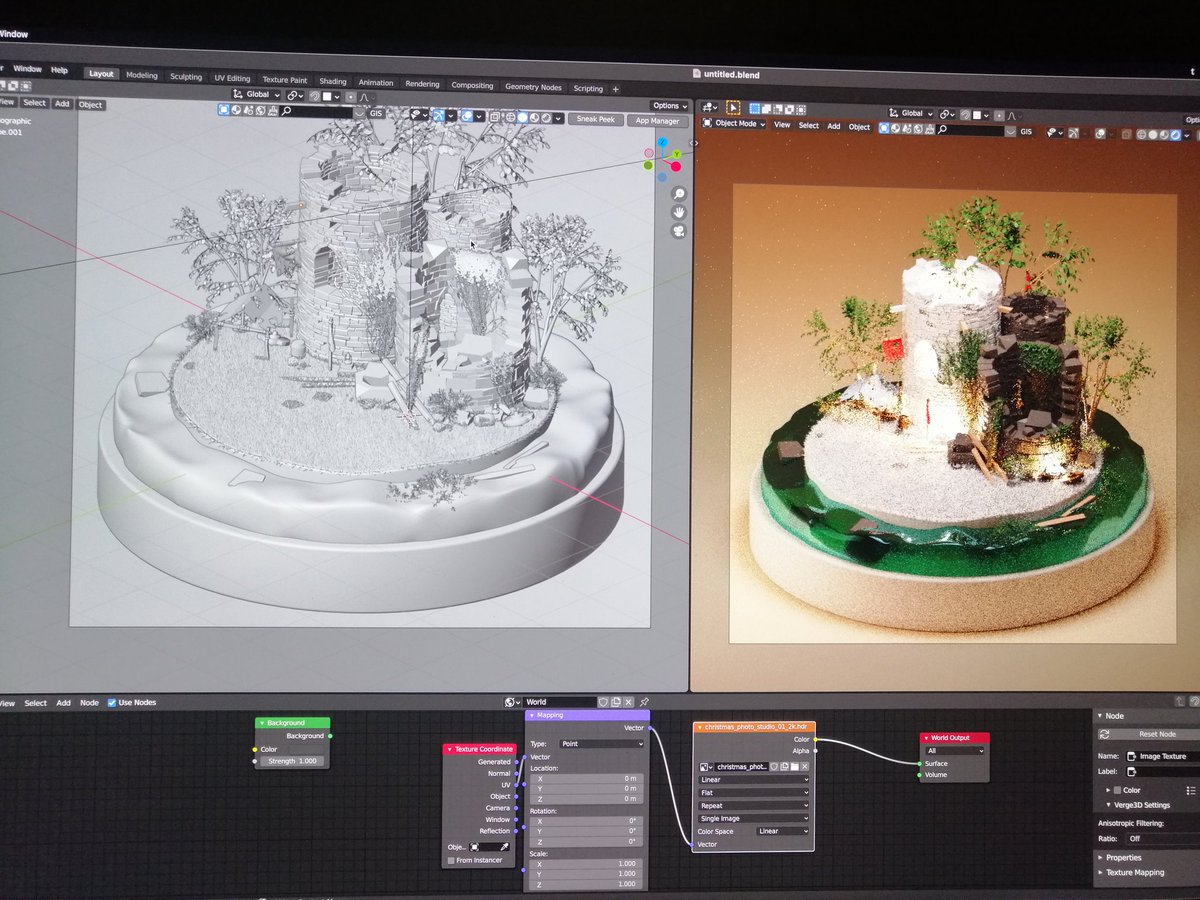Click the pan hand gizmo in left viewport
The image size is (1200, 900).
pyautogui.click(x=679, y=213)
